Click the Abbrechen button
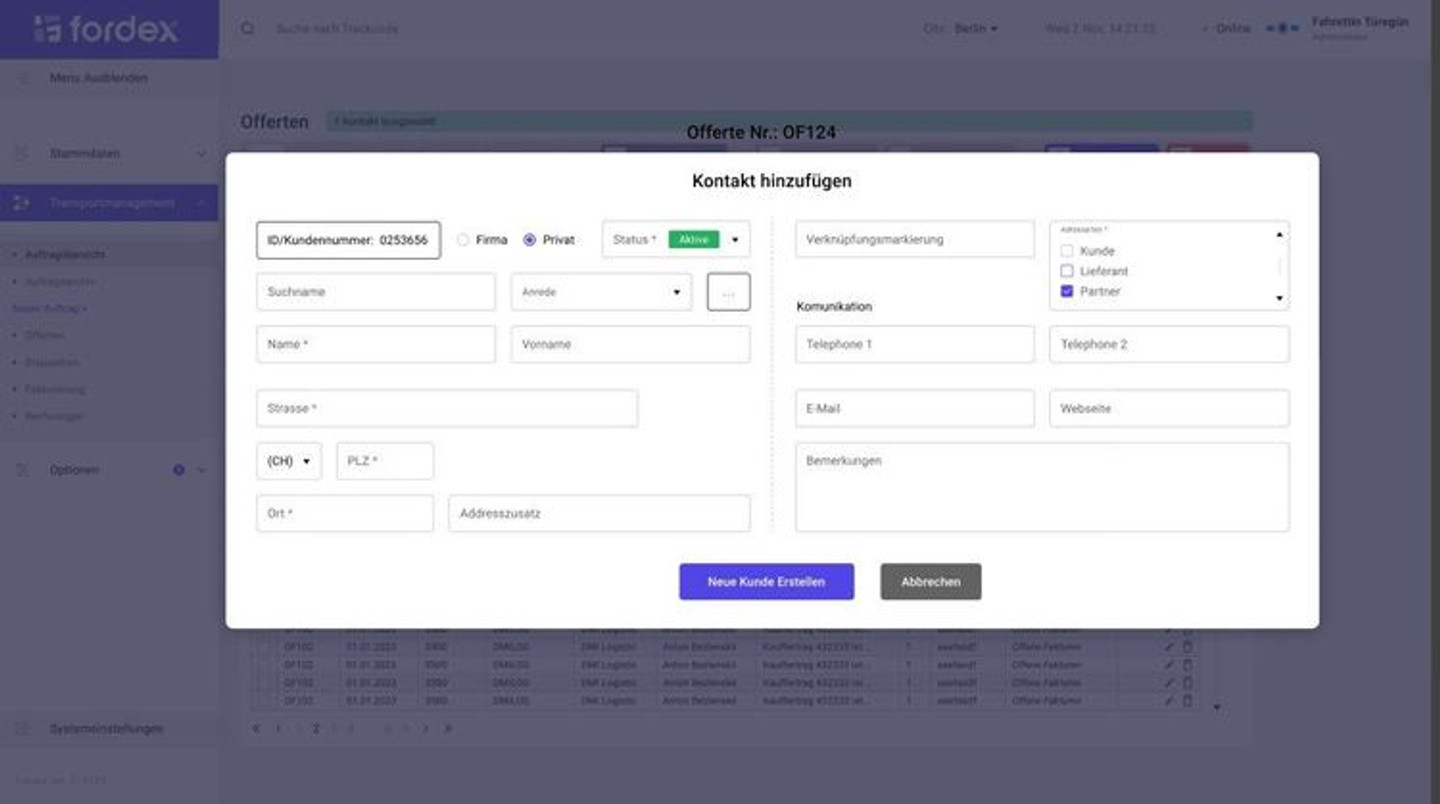 [x=930, y=582]
